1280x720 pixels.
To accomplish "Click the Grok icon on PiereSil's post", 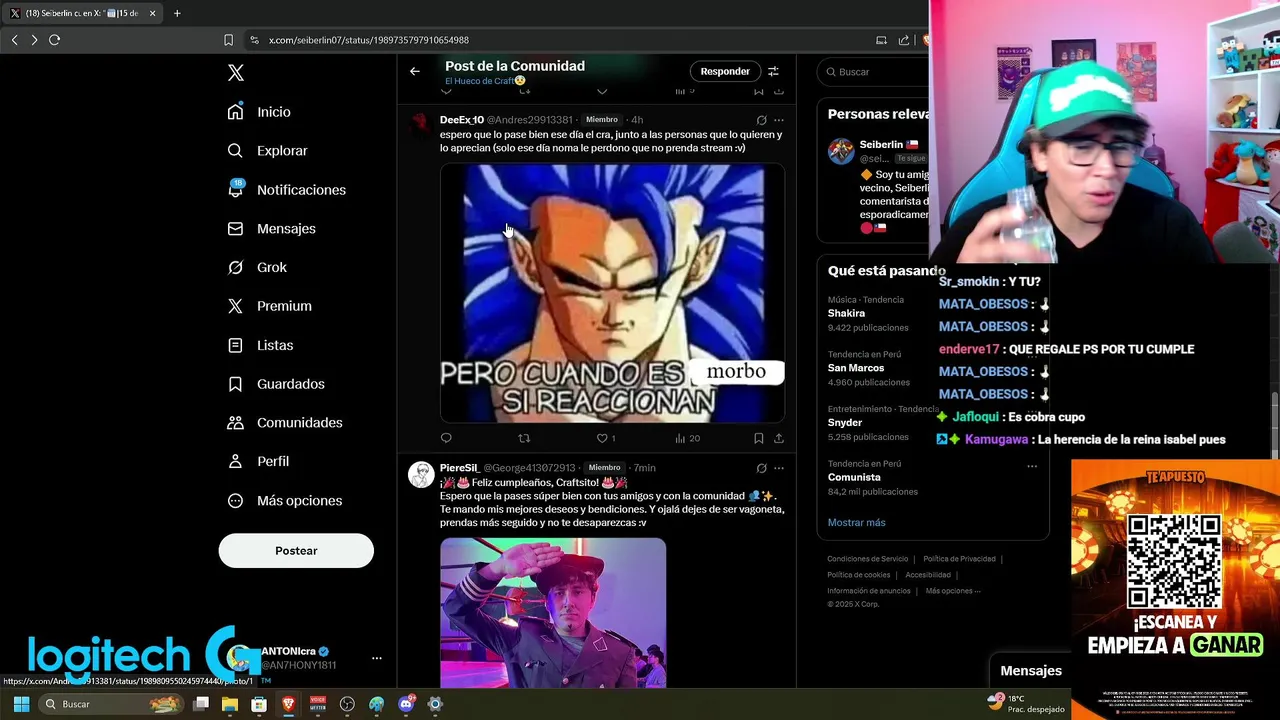I will pos(761,468).
